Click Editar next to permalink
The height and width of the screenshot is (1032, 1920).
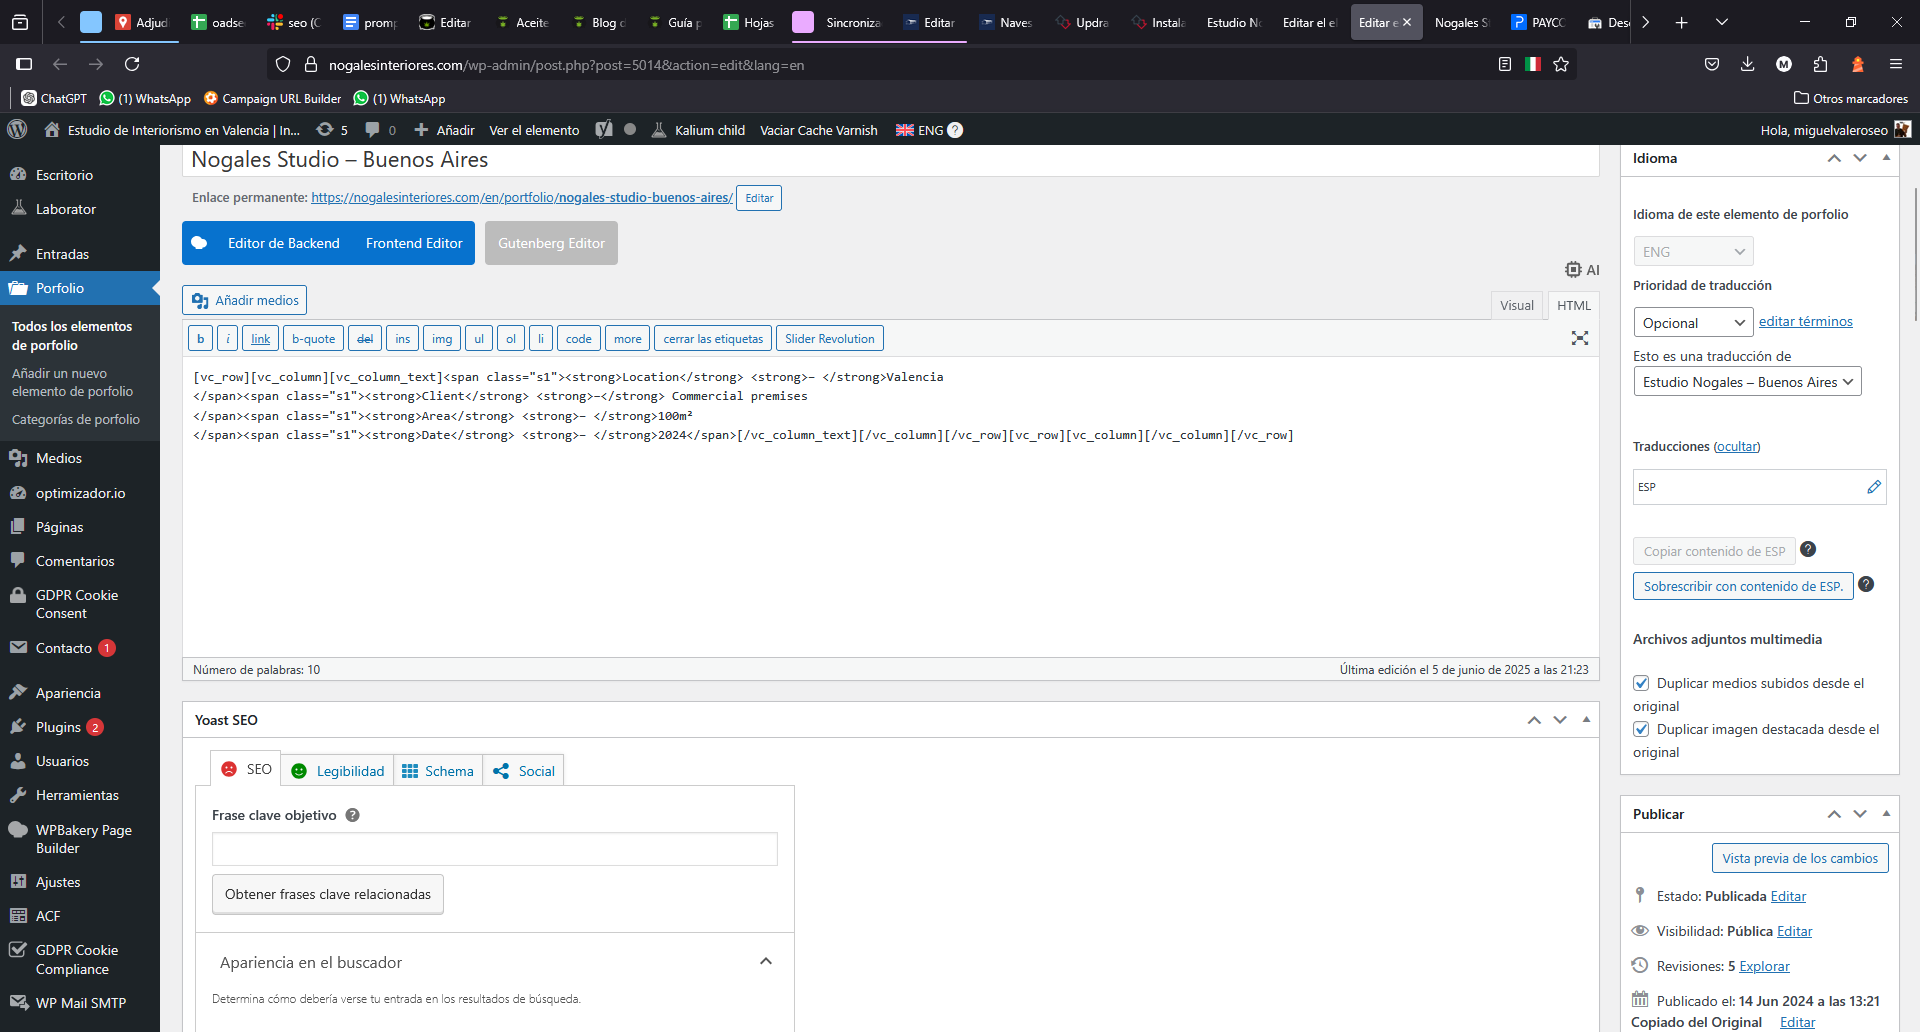759,198
